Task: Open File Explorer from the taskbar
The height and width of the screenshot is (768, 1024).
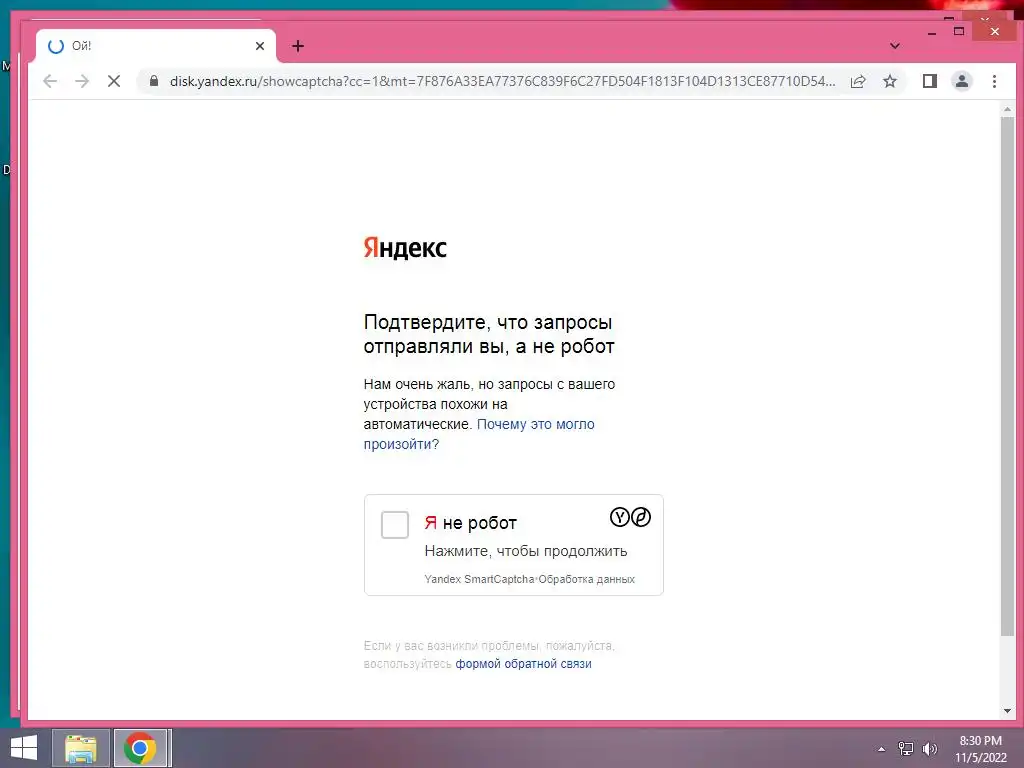Action: [80, 748]
